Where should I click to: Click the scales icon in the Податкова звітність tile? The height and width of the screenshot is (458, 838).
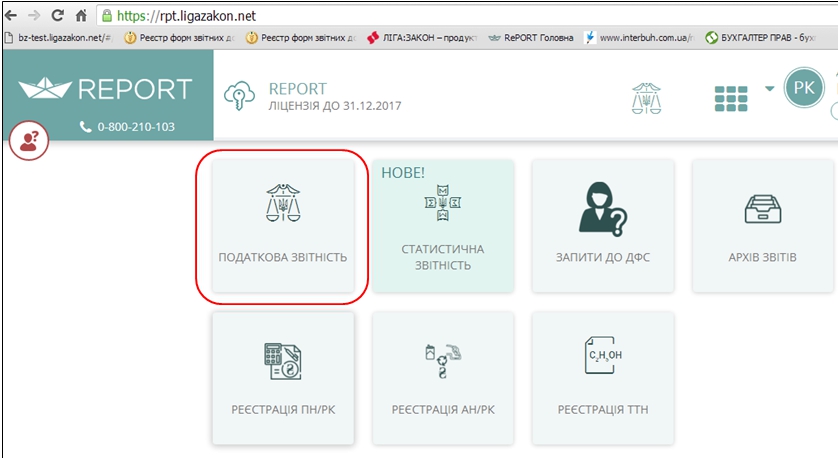pos(283,203)
